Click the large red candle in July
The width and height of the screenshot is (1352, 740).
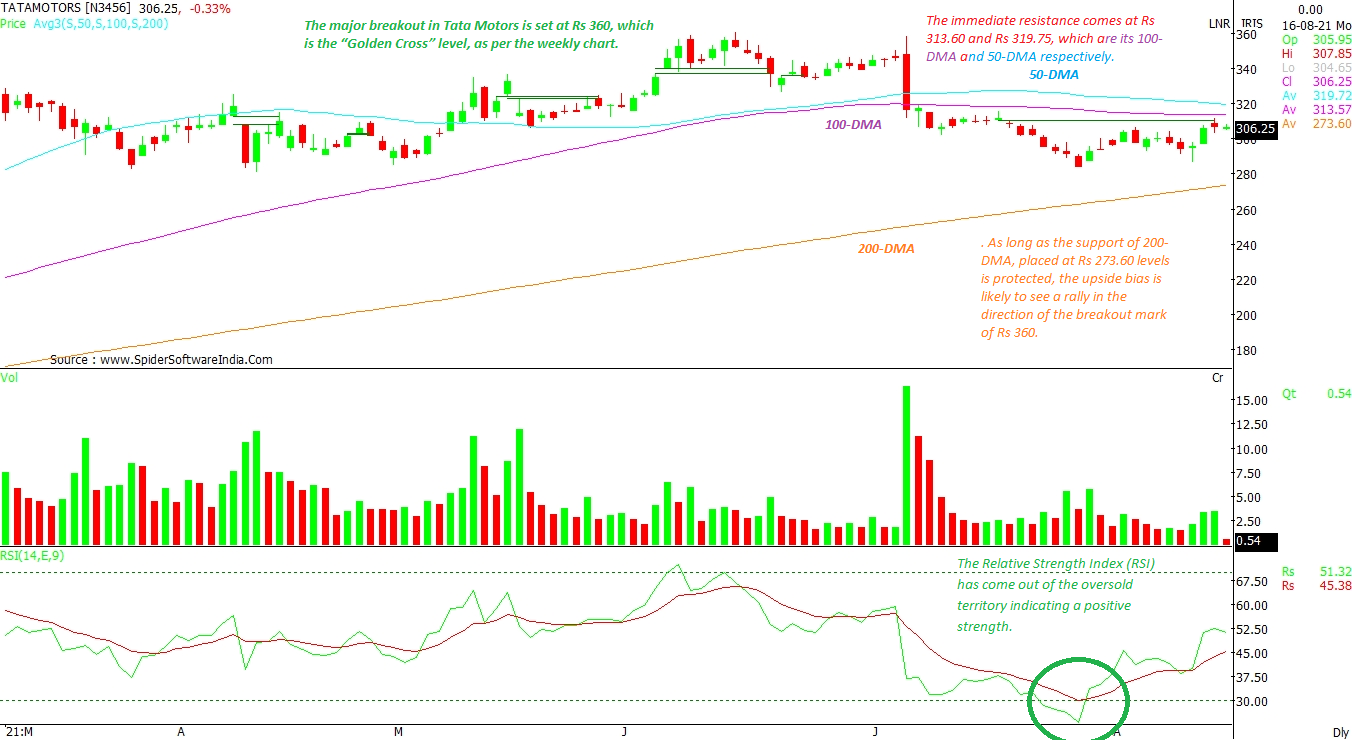coord(906,80)
